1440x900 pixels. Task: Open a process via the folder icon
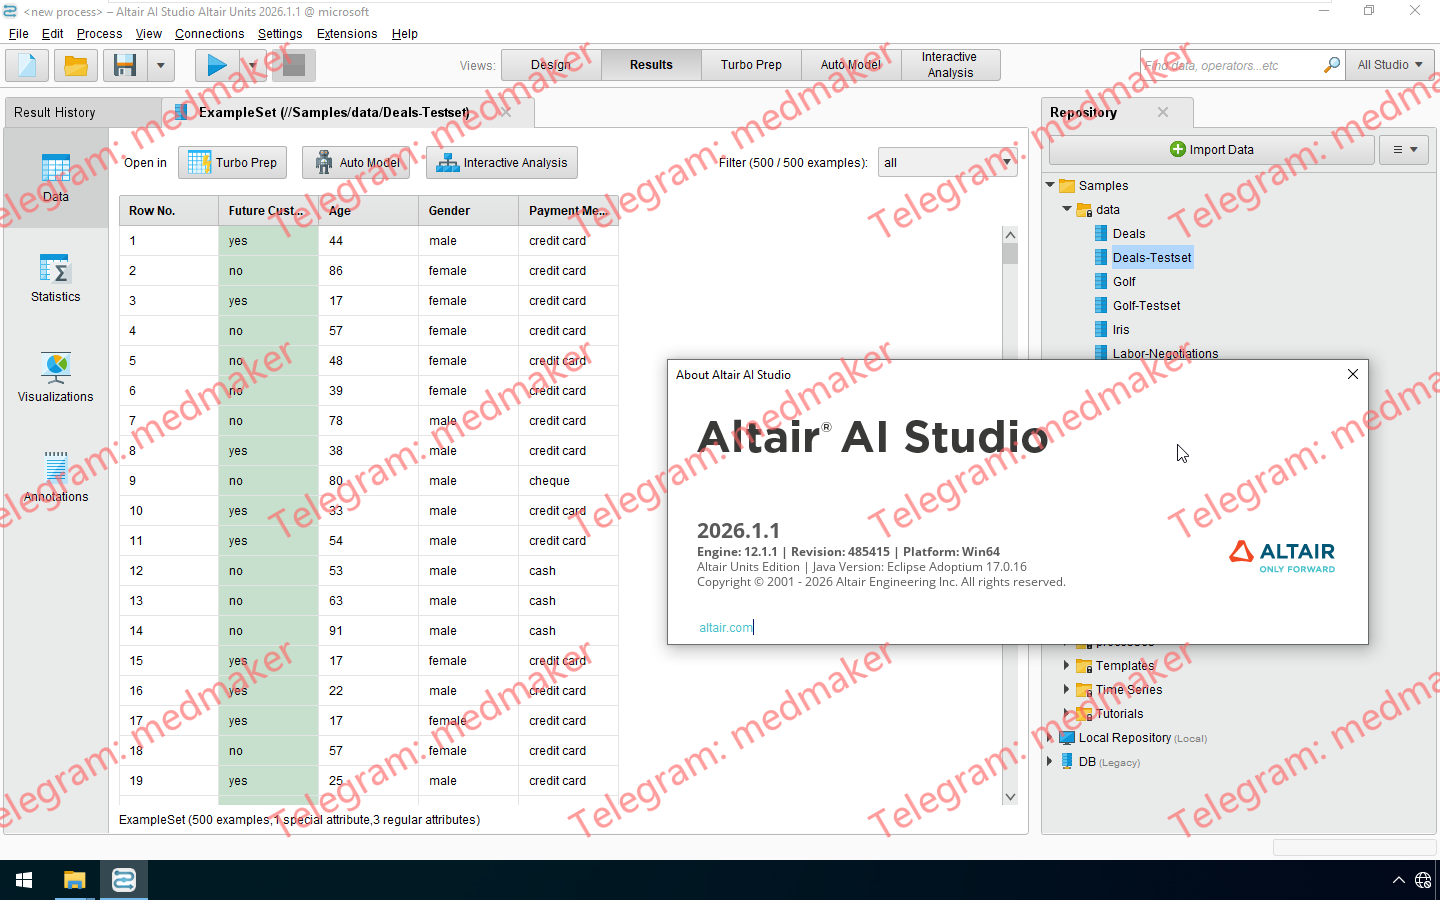click(x=76, y=66)
